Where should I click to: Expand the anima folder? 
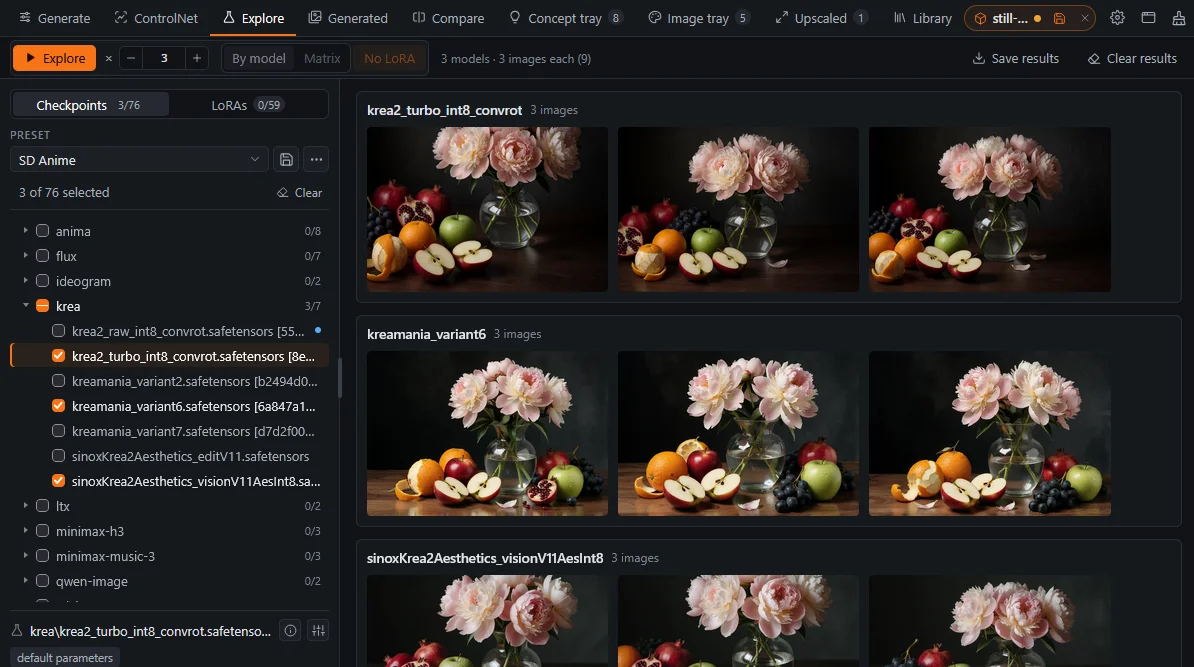point(26,231)
